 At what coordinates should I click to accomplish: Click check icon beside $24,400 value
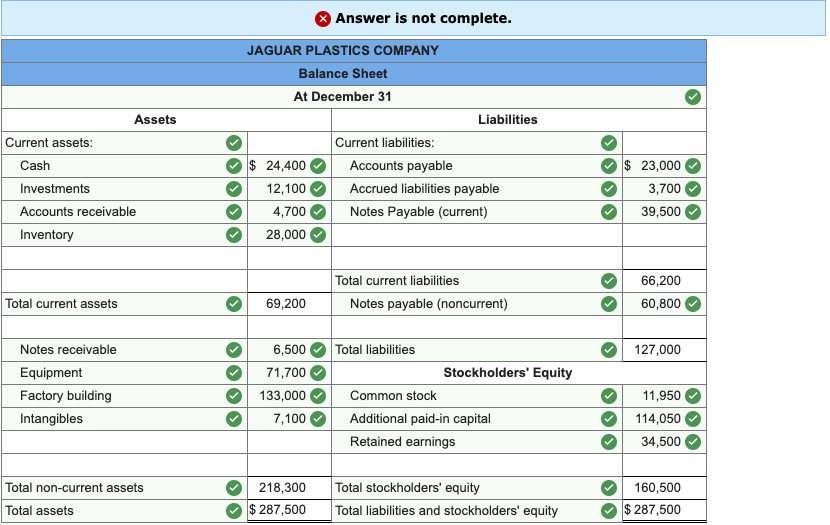click(318, 166)
